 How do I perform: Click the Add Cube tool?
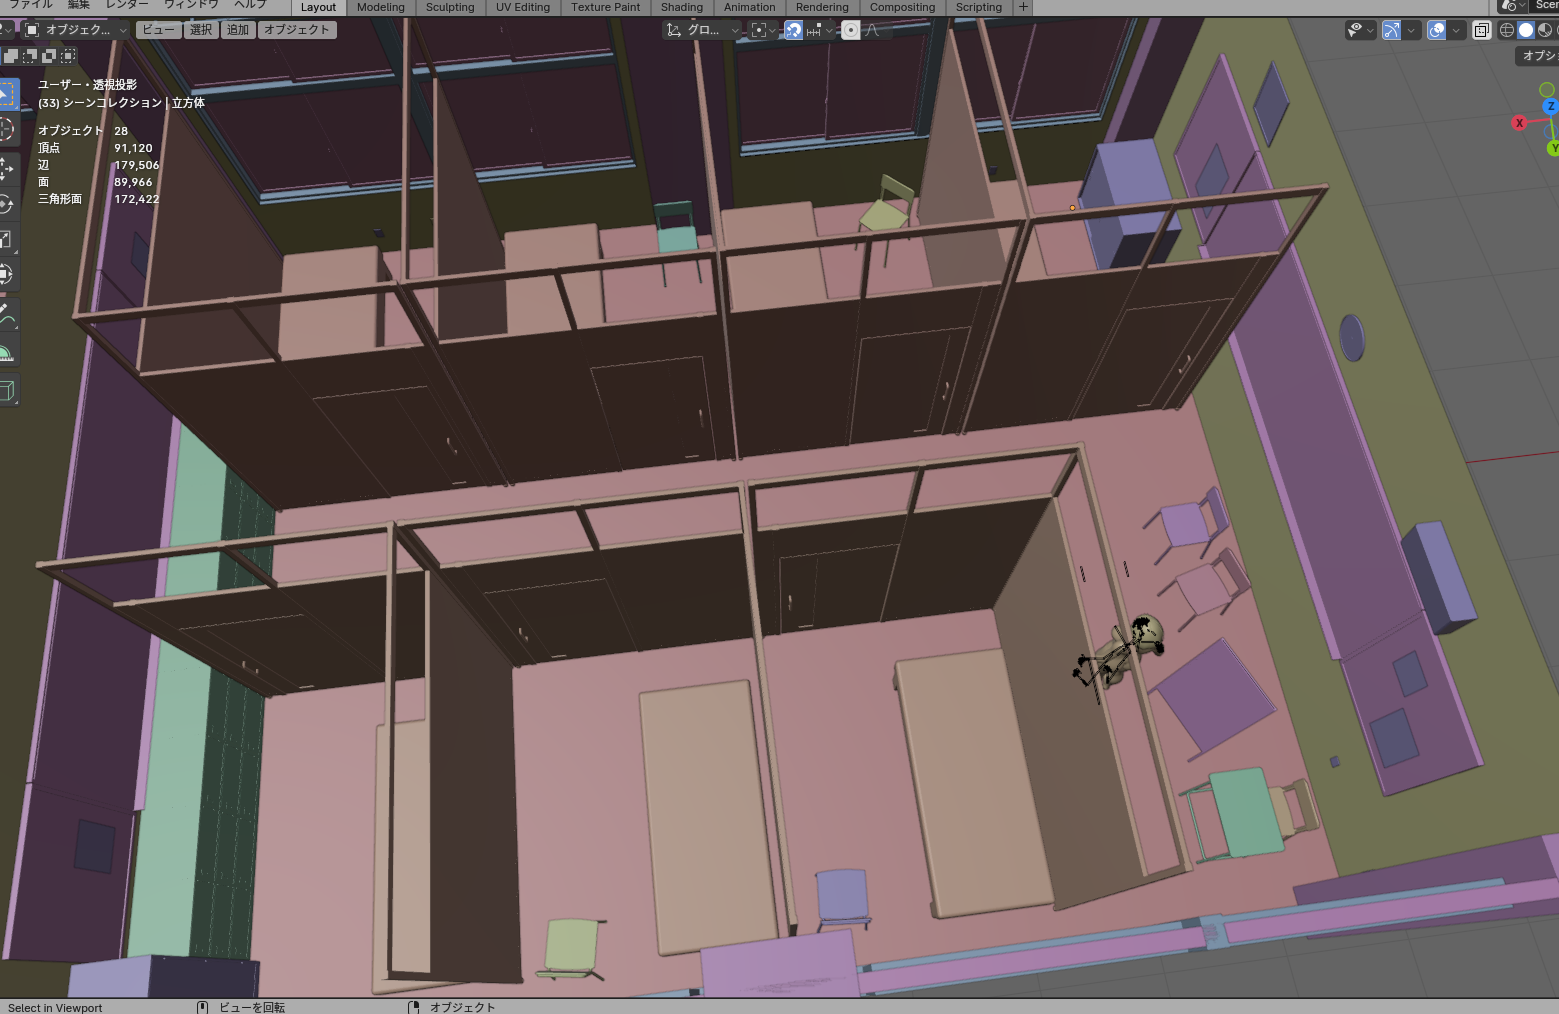6,391
